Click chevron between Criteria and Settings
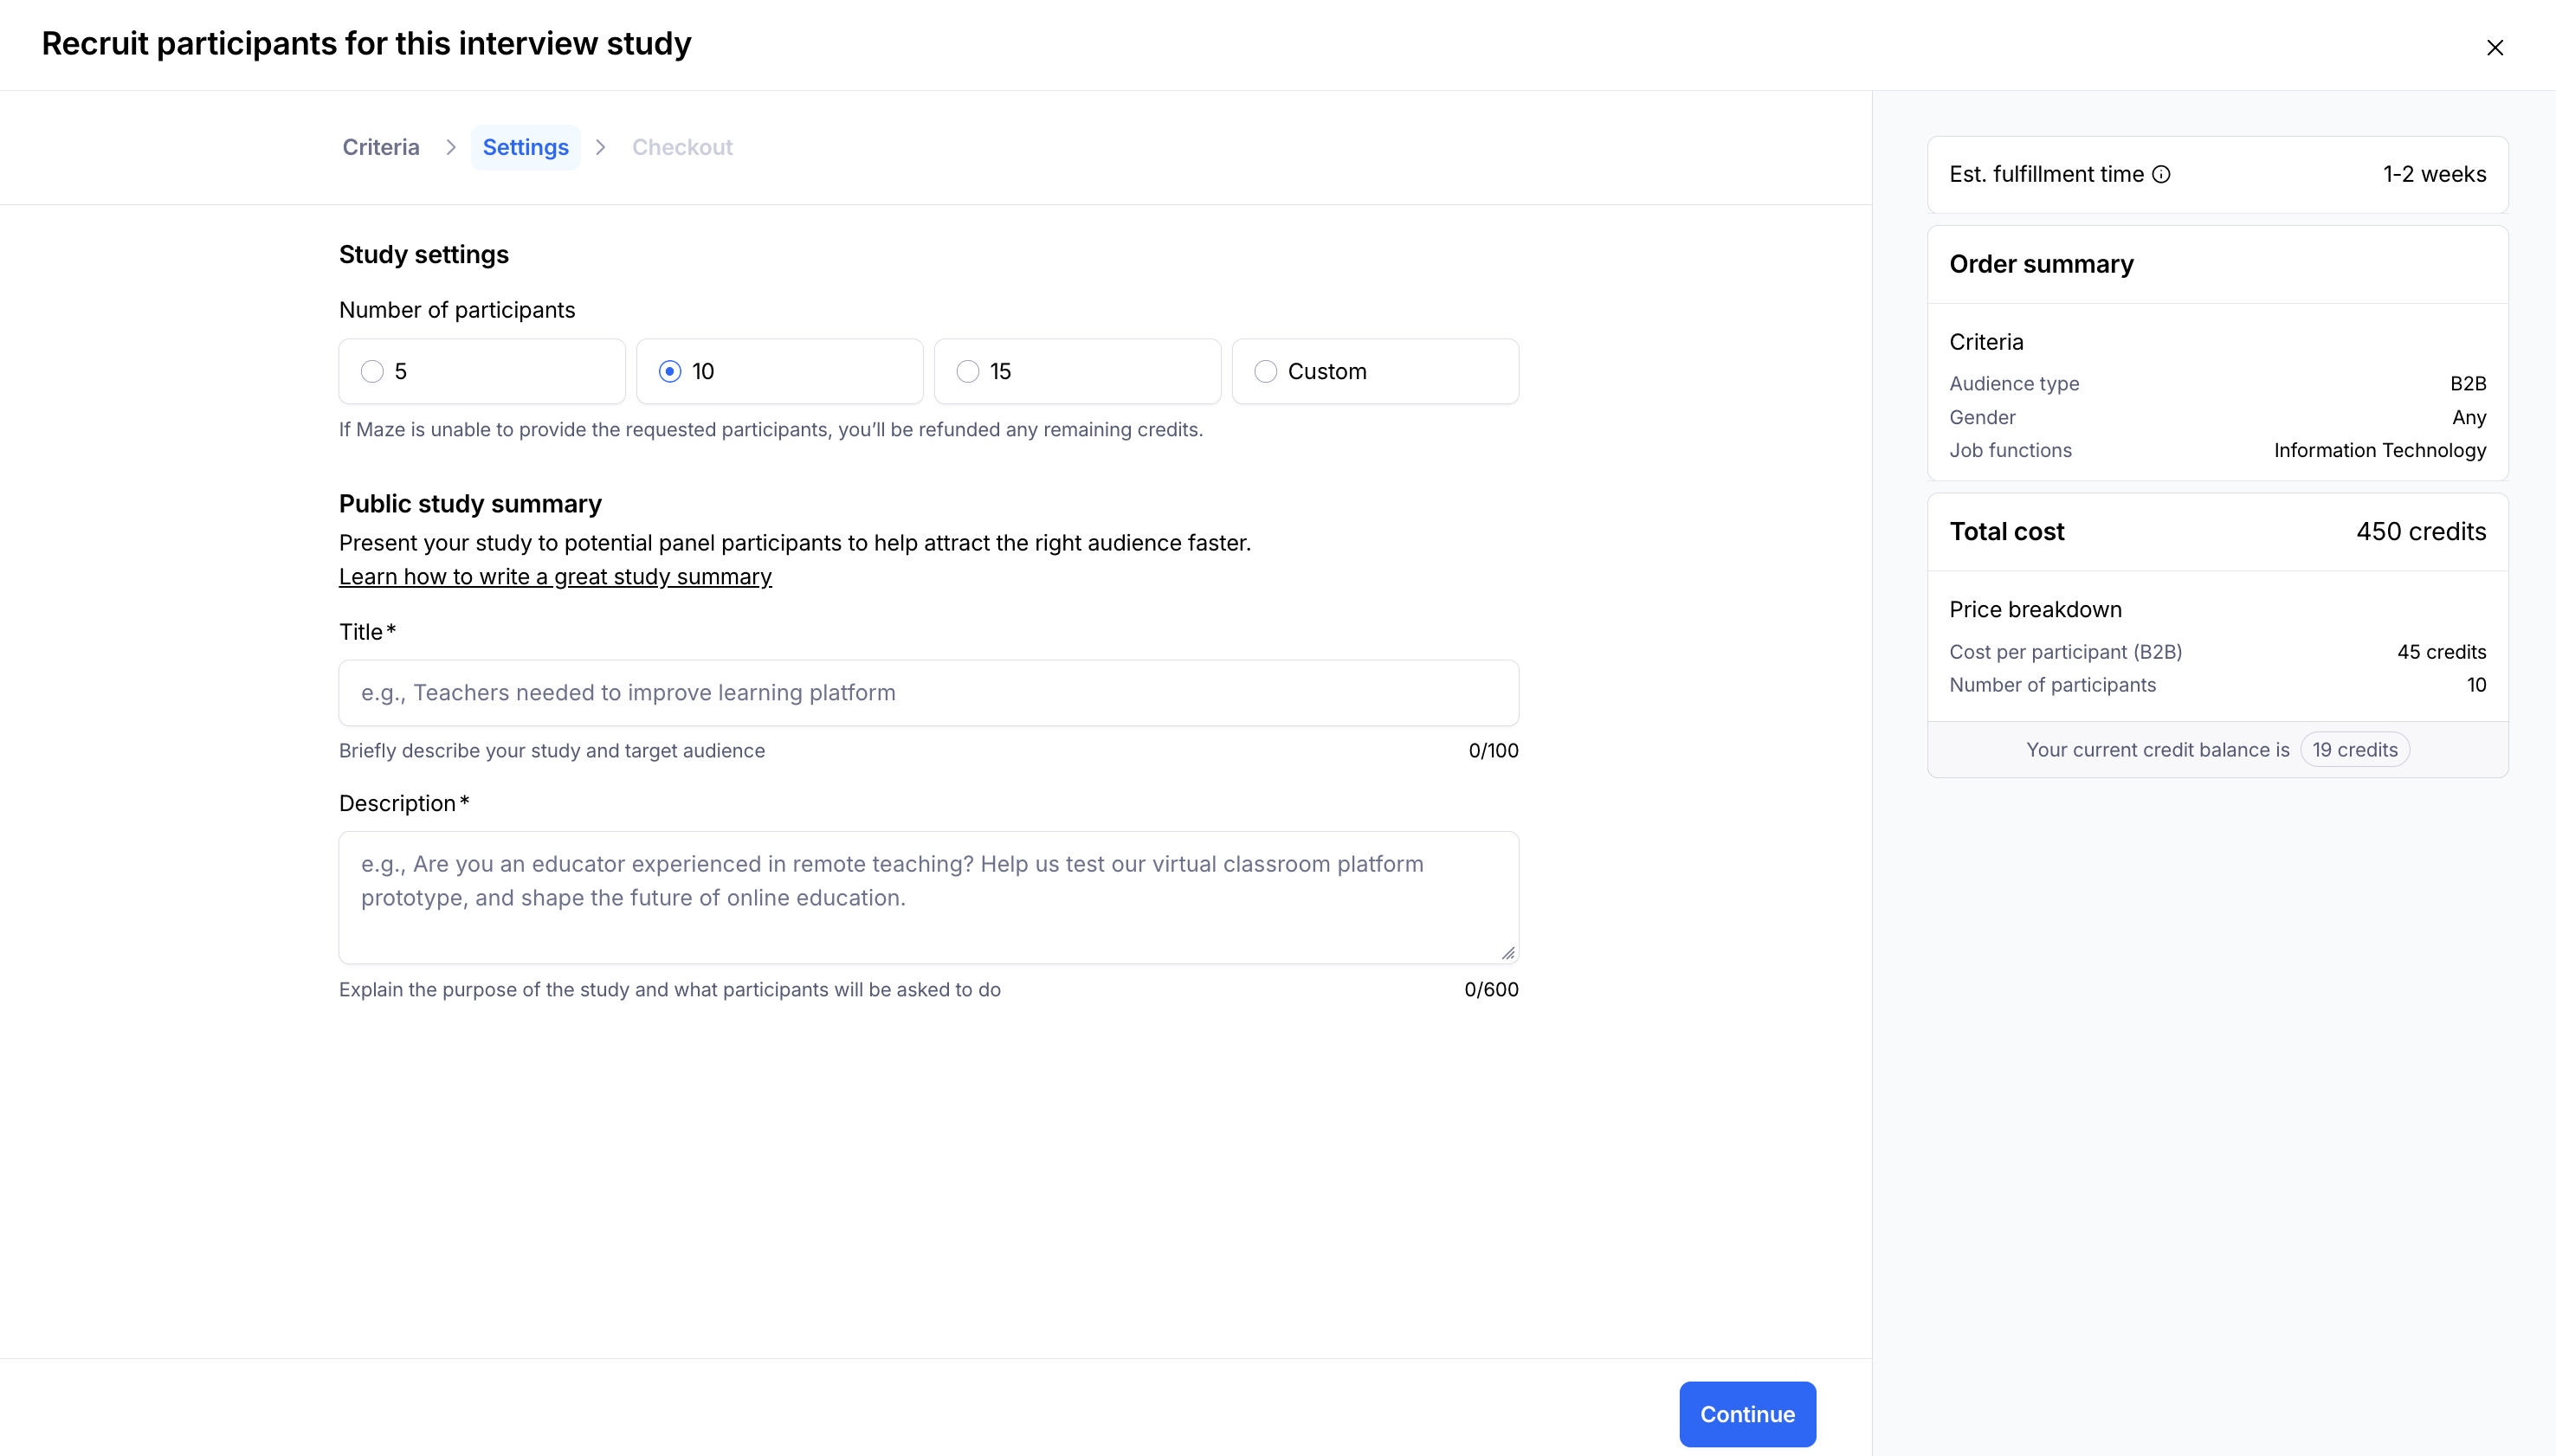 (x=451, y=148)
